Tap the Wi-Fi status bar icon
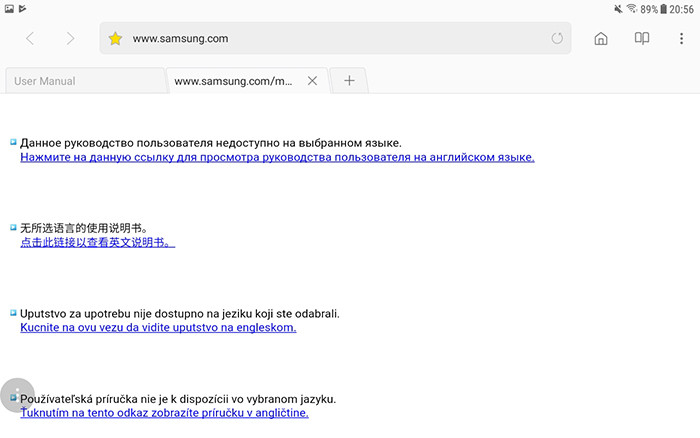Image resolution: width=700 pixels, height=438 pixels. (x=631, y=8)
